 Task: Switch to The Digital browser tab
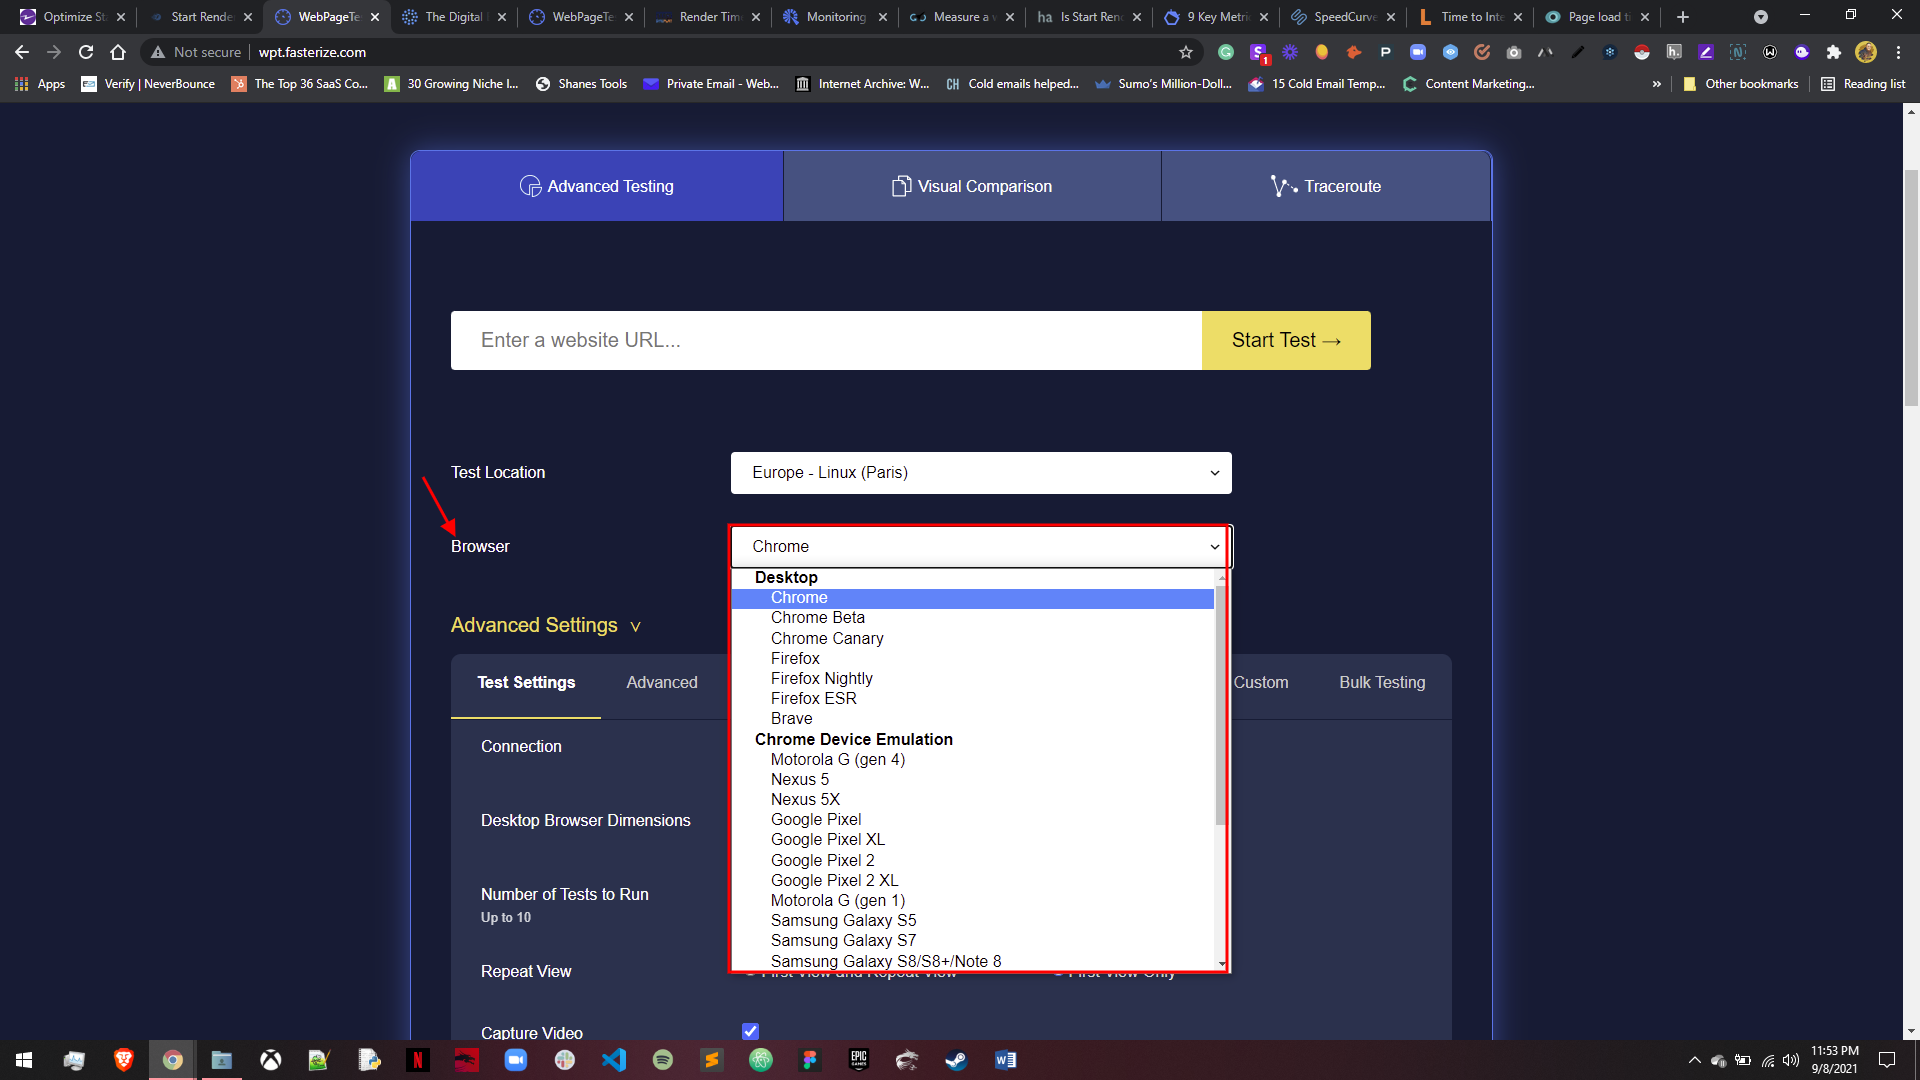click(x=452, y=17)
